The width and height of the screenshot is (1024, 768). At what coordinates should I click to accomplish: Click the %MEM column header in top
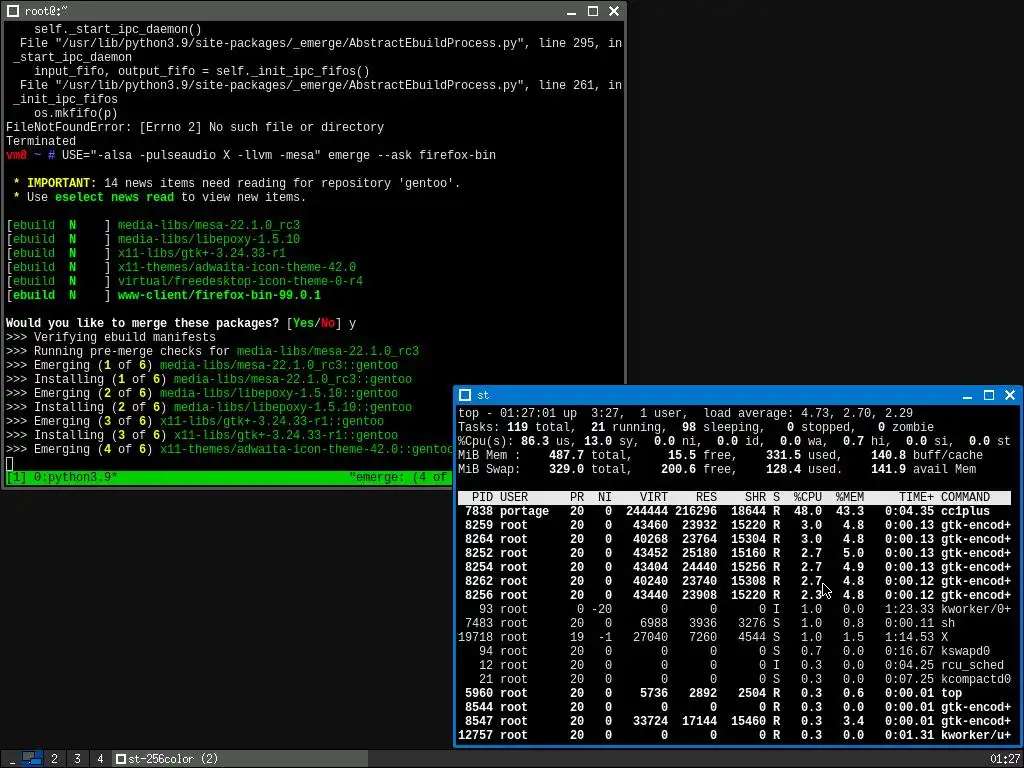point(850,497)
